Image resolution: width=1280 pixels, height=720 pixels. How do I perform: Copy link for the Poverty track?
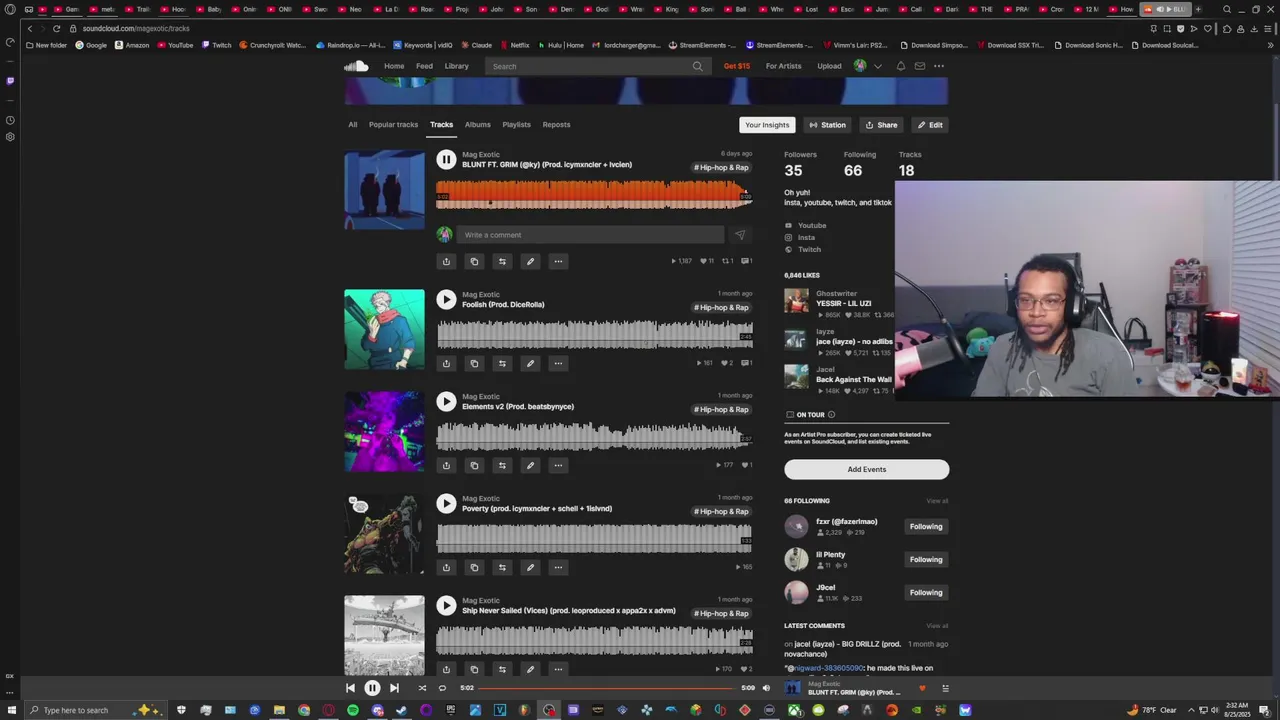click(x=474, y=567)
